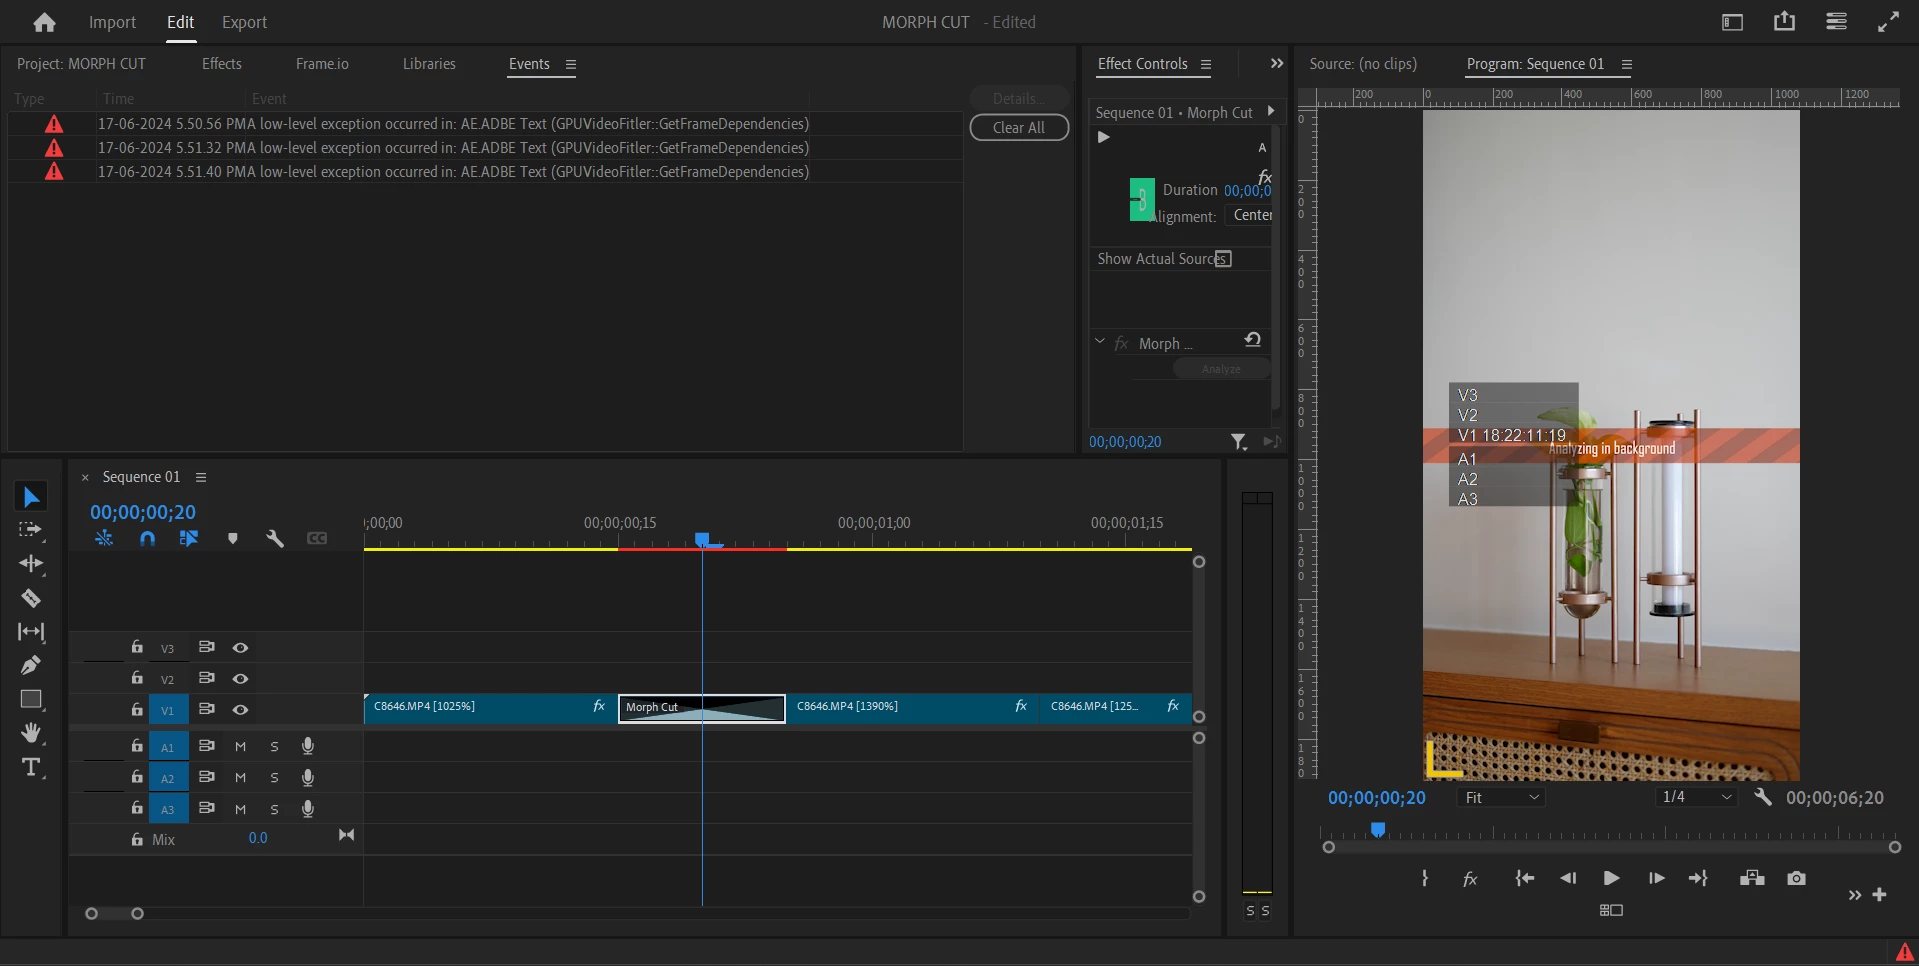Play the sequence in Program Monitor
Screen dimensions: 1919x966
pyautogui.click(x=1611, y=878)
